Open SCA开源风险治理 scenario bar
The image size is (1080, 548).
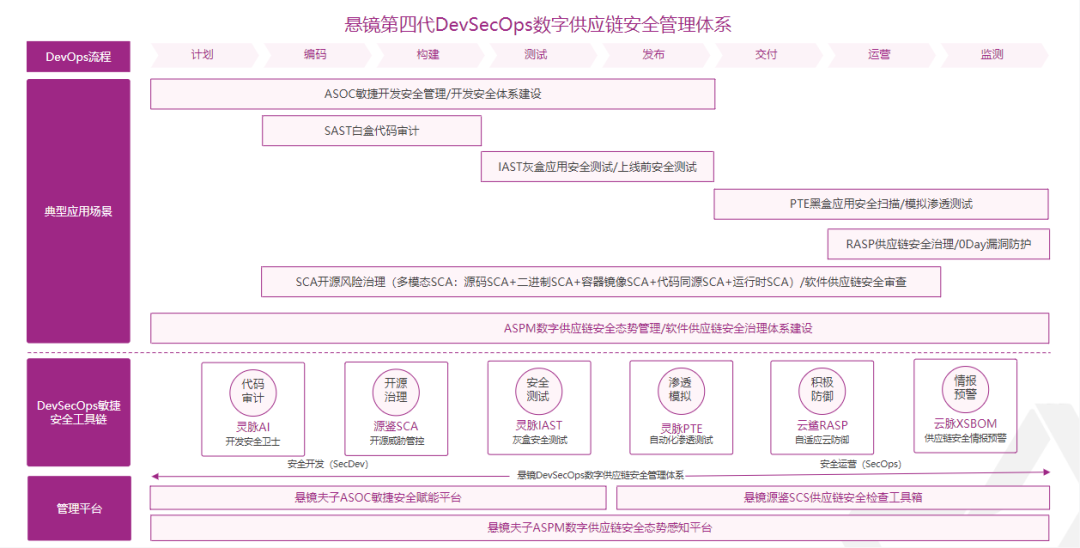(x=601, y=282)
